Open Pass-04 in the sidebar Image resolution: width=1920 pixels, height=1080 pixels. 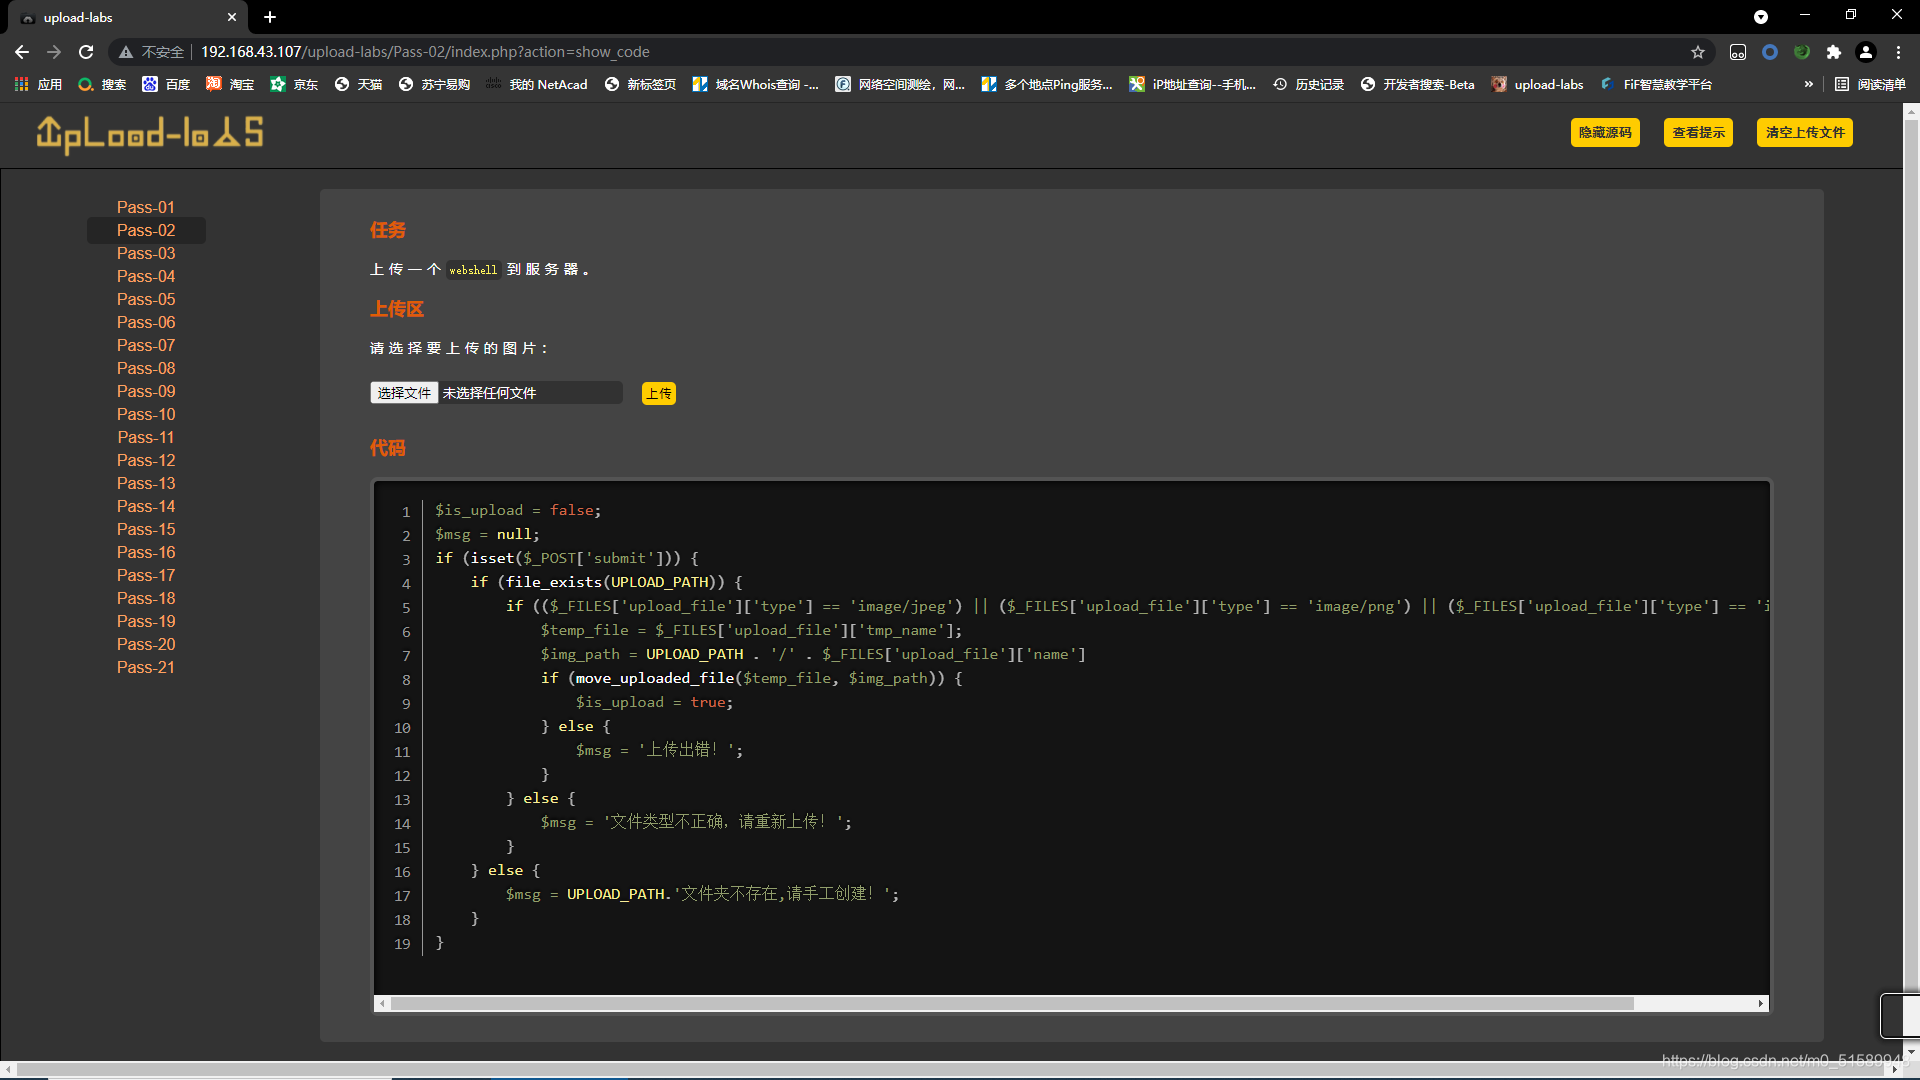coord(146,276)
